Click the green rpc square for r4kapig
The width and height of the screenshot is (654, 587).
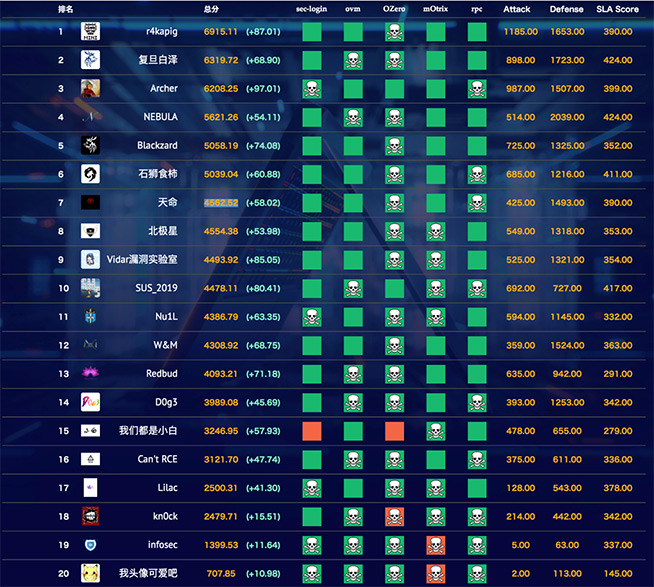(477, 32)
